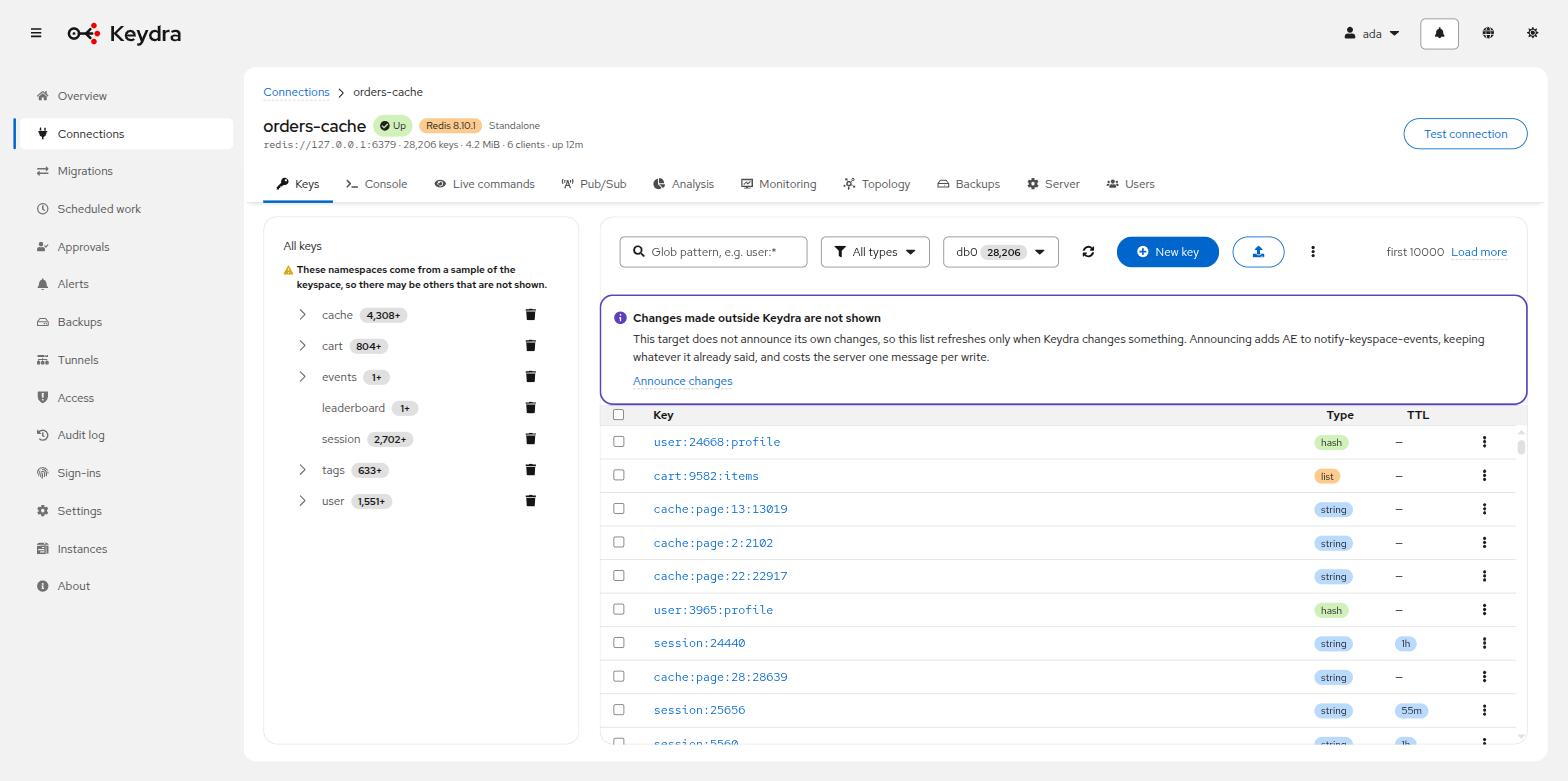Image resolution: width=1568 pixels, height=781 pixels.
Task: Switch to the Pub/Sub tab
Action: (594, 184)
